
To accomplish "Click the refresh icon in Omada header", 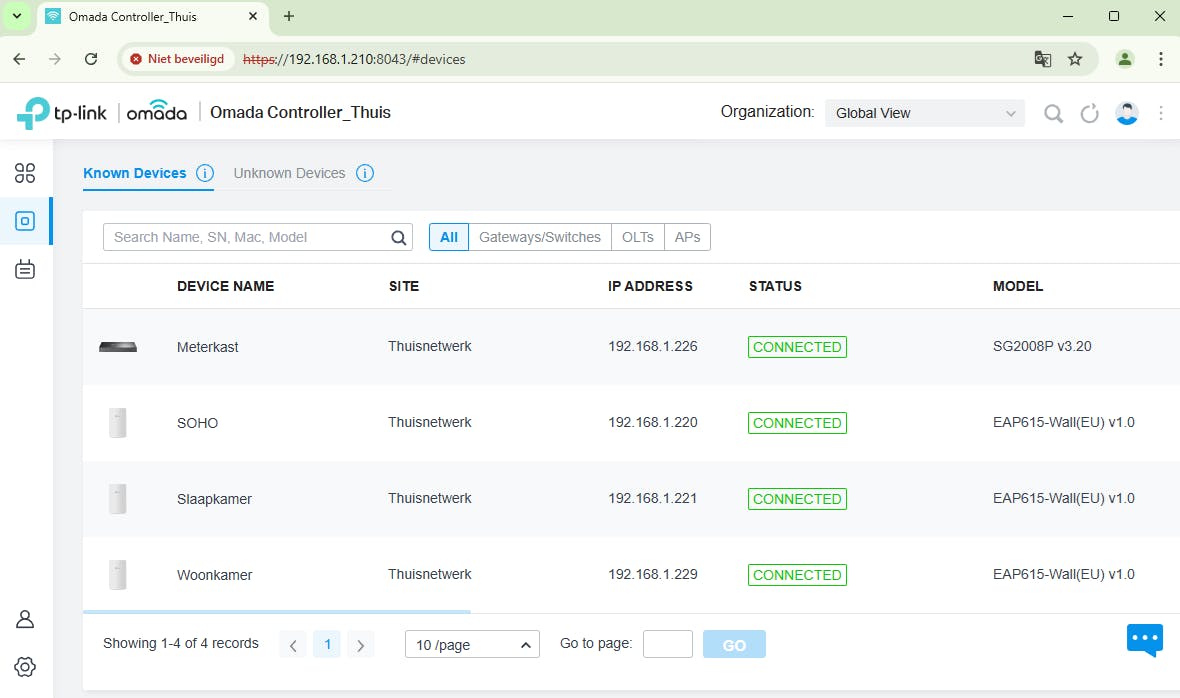I will tap(1089, 114).
